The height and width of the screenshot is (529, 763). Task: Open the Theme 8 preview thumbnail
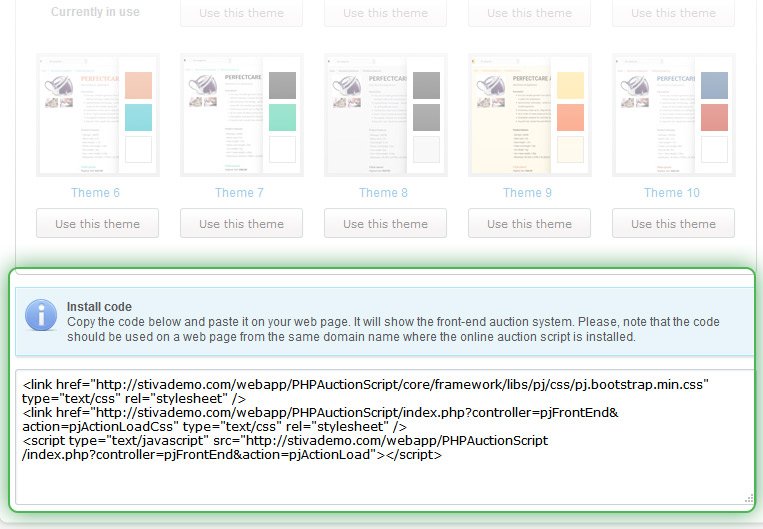[386, 115]
